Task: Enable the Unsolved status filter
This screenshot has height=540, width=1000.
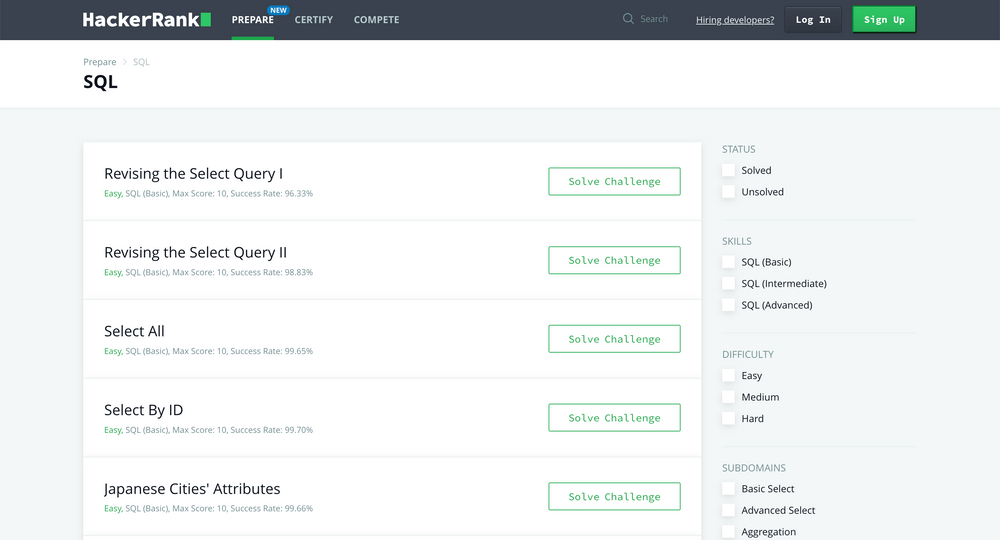Action: click(729, 192)
